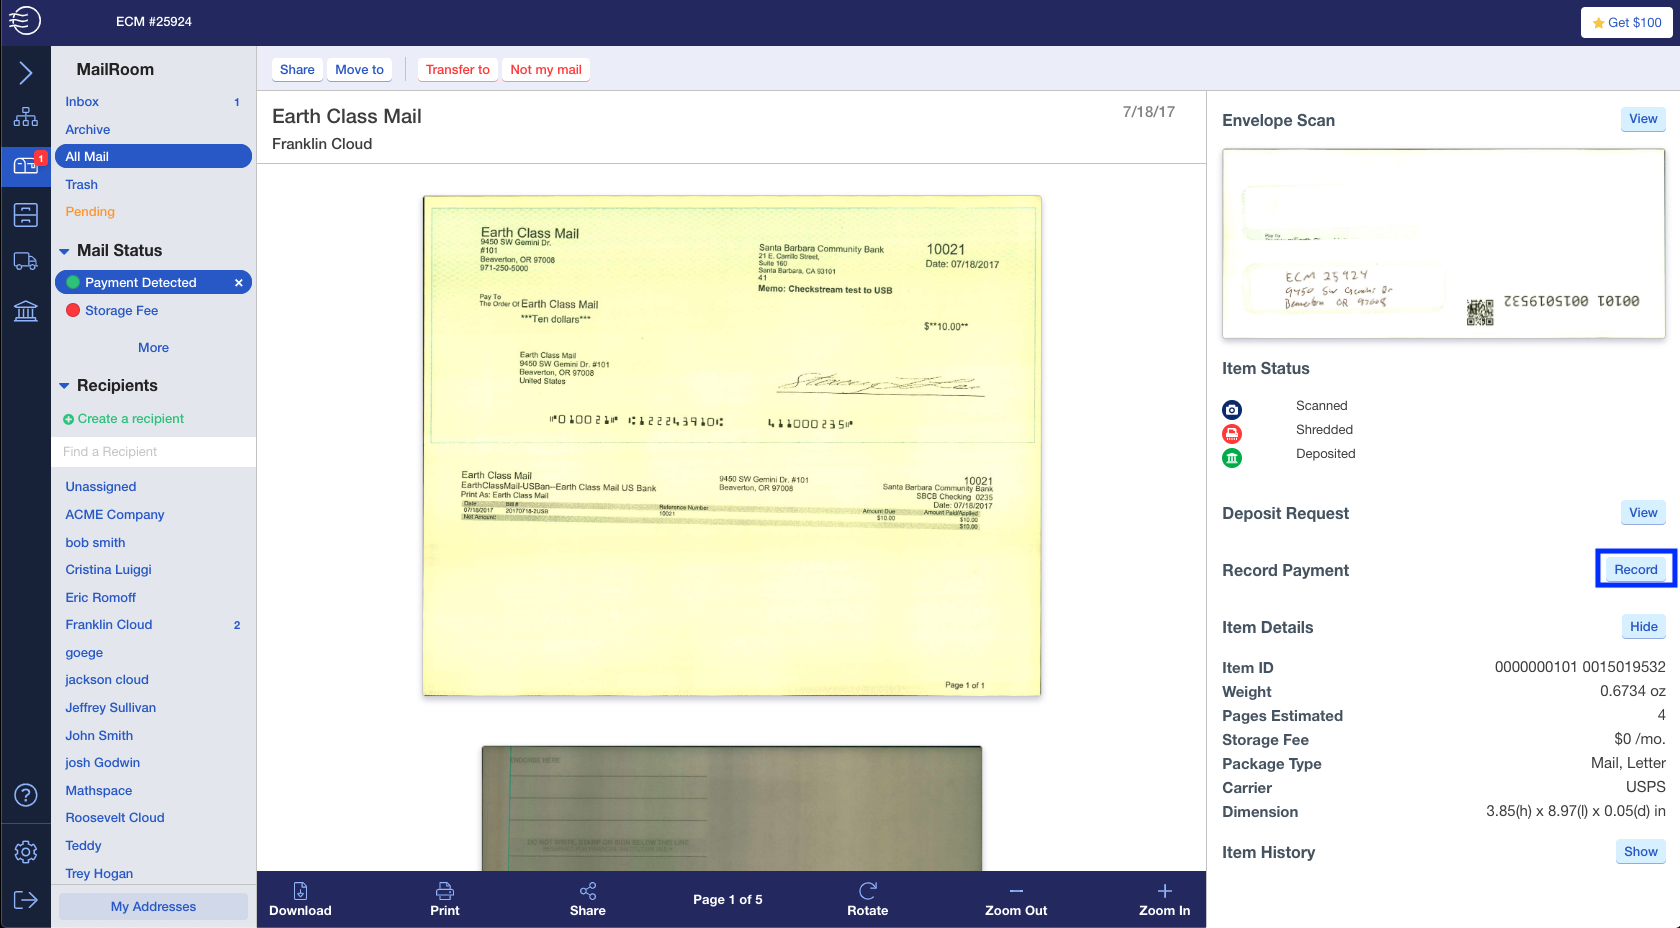
Task: Click Record to record payment
Action: pos(1636,570)
